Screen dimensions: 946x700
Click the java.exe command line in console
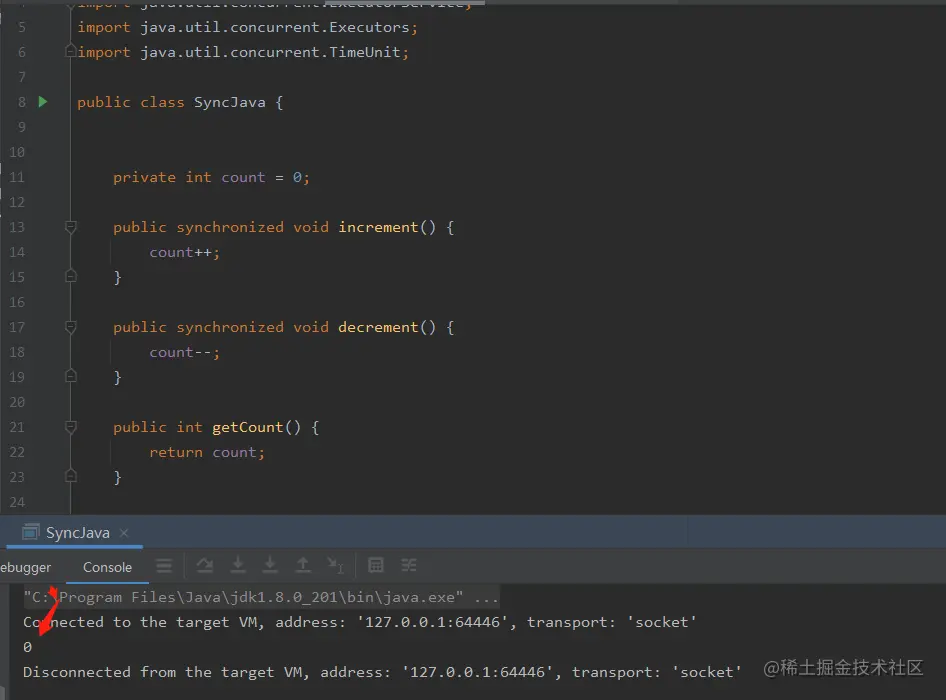coord(261,597)
